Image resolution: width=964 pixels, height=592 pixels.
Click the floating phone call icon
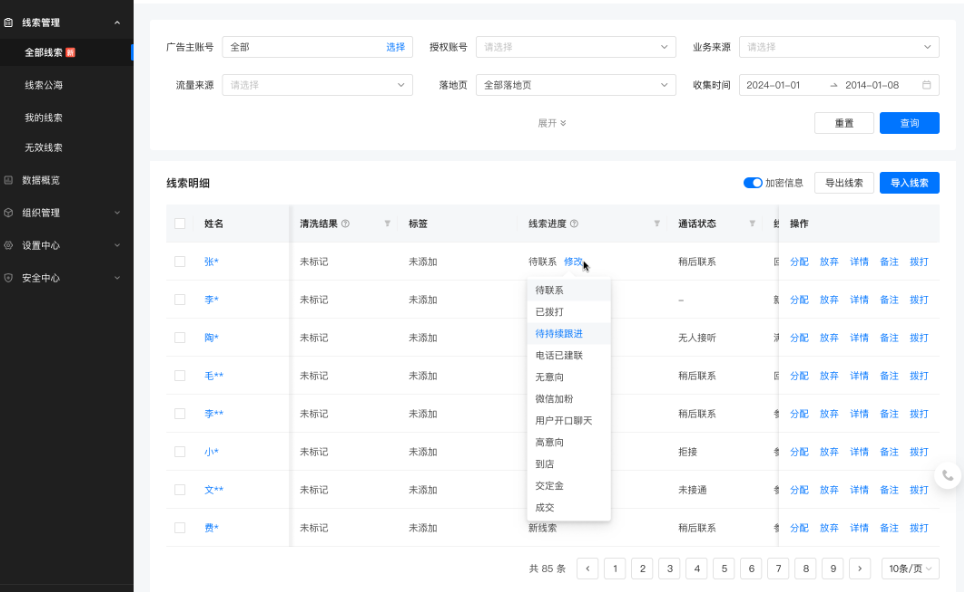pos(948,475)
